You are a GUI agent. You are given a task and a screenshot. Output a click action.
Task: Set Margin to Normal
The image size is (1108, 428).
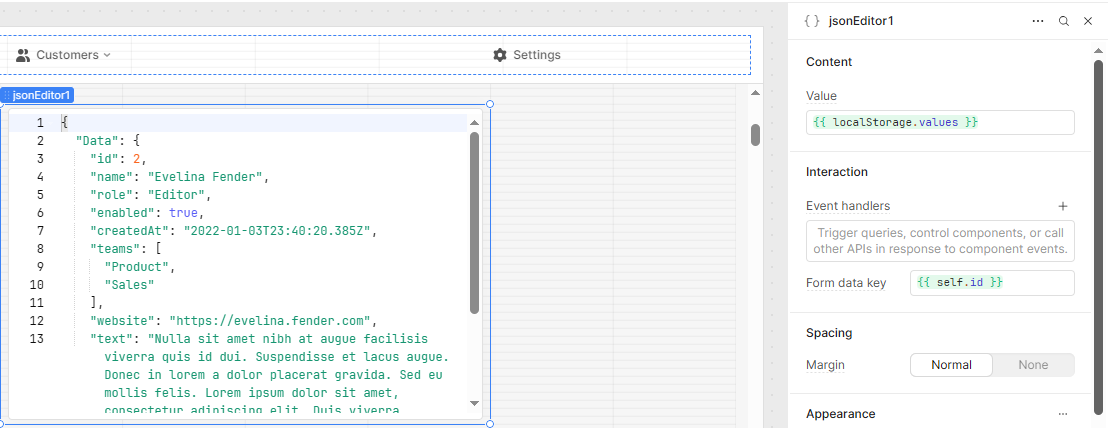tap(951, 365)
